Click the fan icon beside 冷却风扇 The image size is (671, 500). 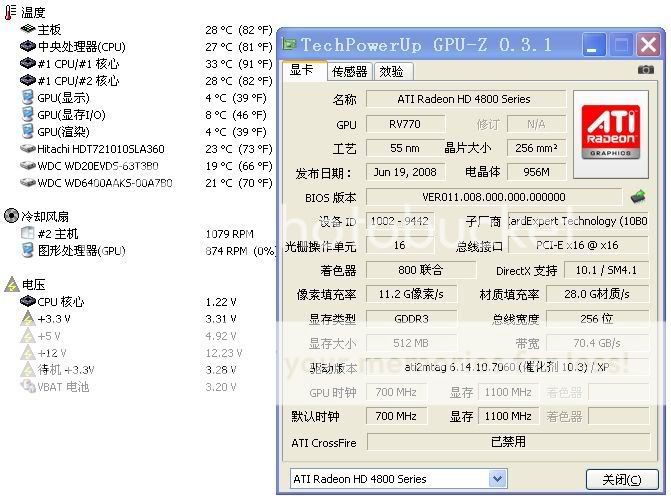(x=11, y=216)
